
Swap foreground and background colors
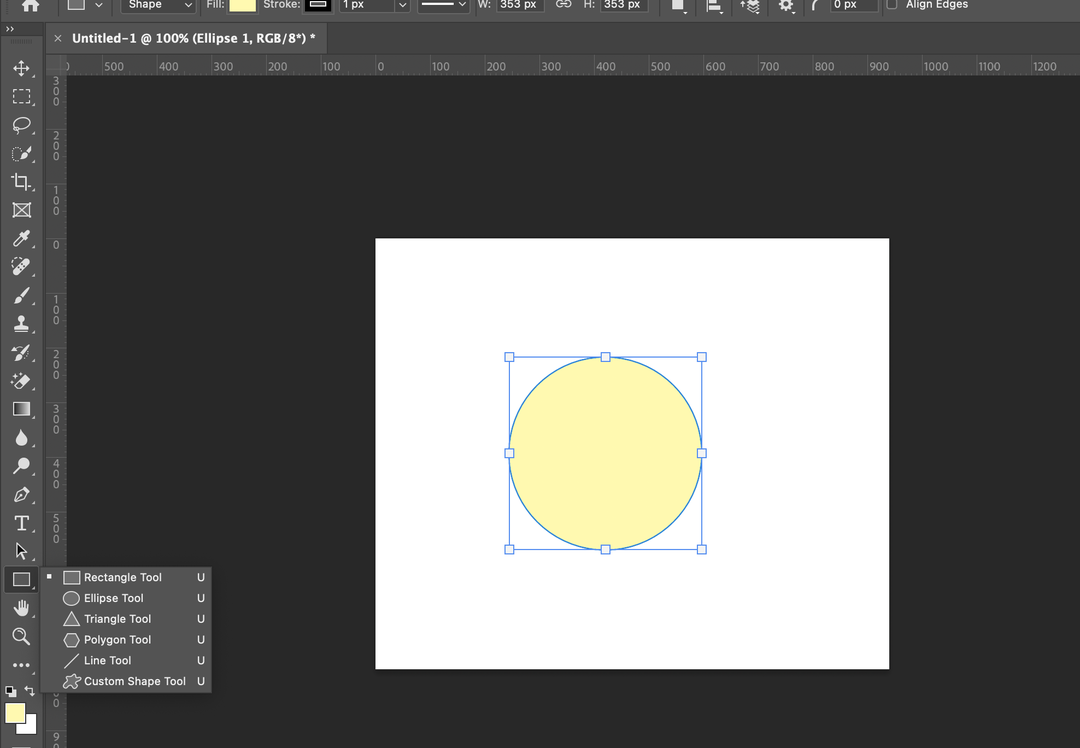(30, 691)
